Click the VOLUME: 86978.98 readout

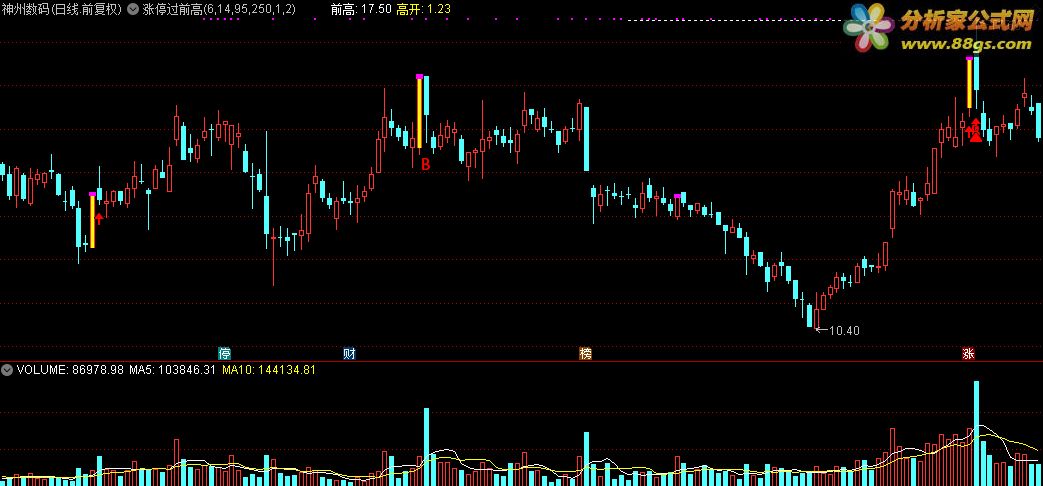[71, 370]
